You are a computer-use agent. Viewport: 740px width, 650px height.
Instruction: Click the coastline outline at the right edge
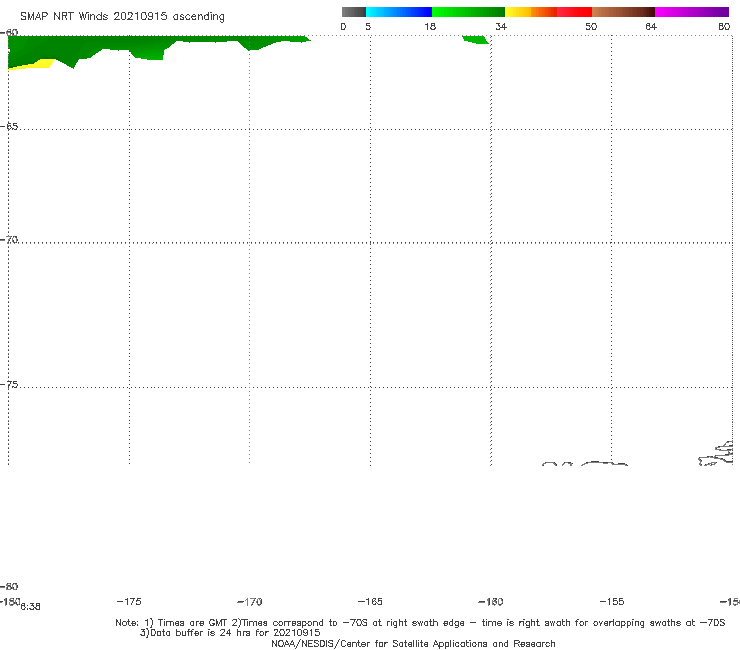(x=717, y=454)
